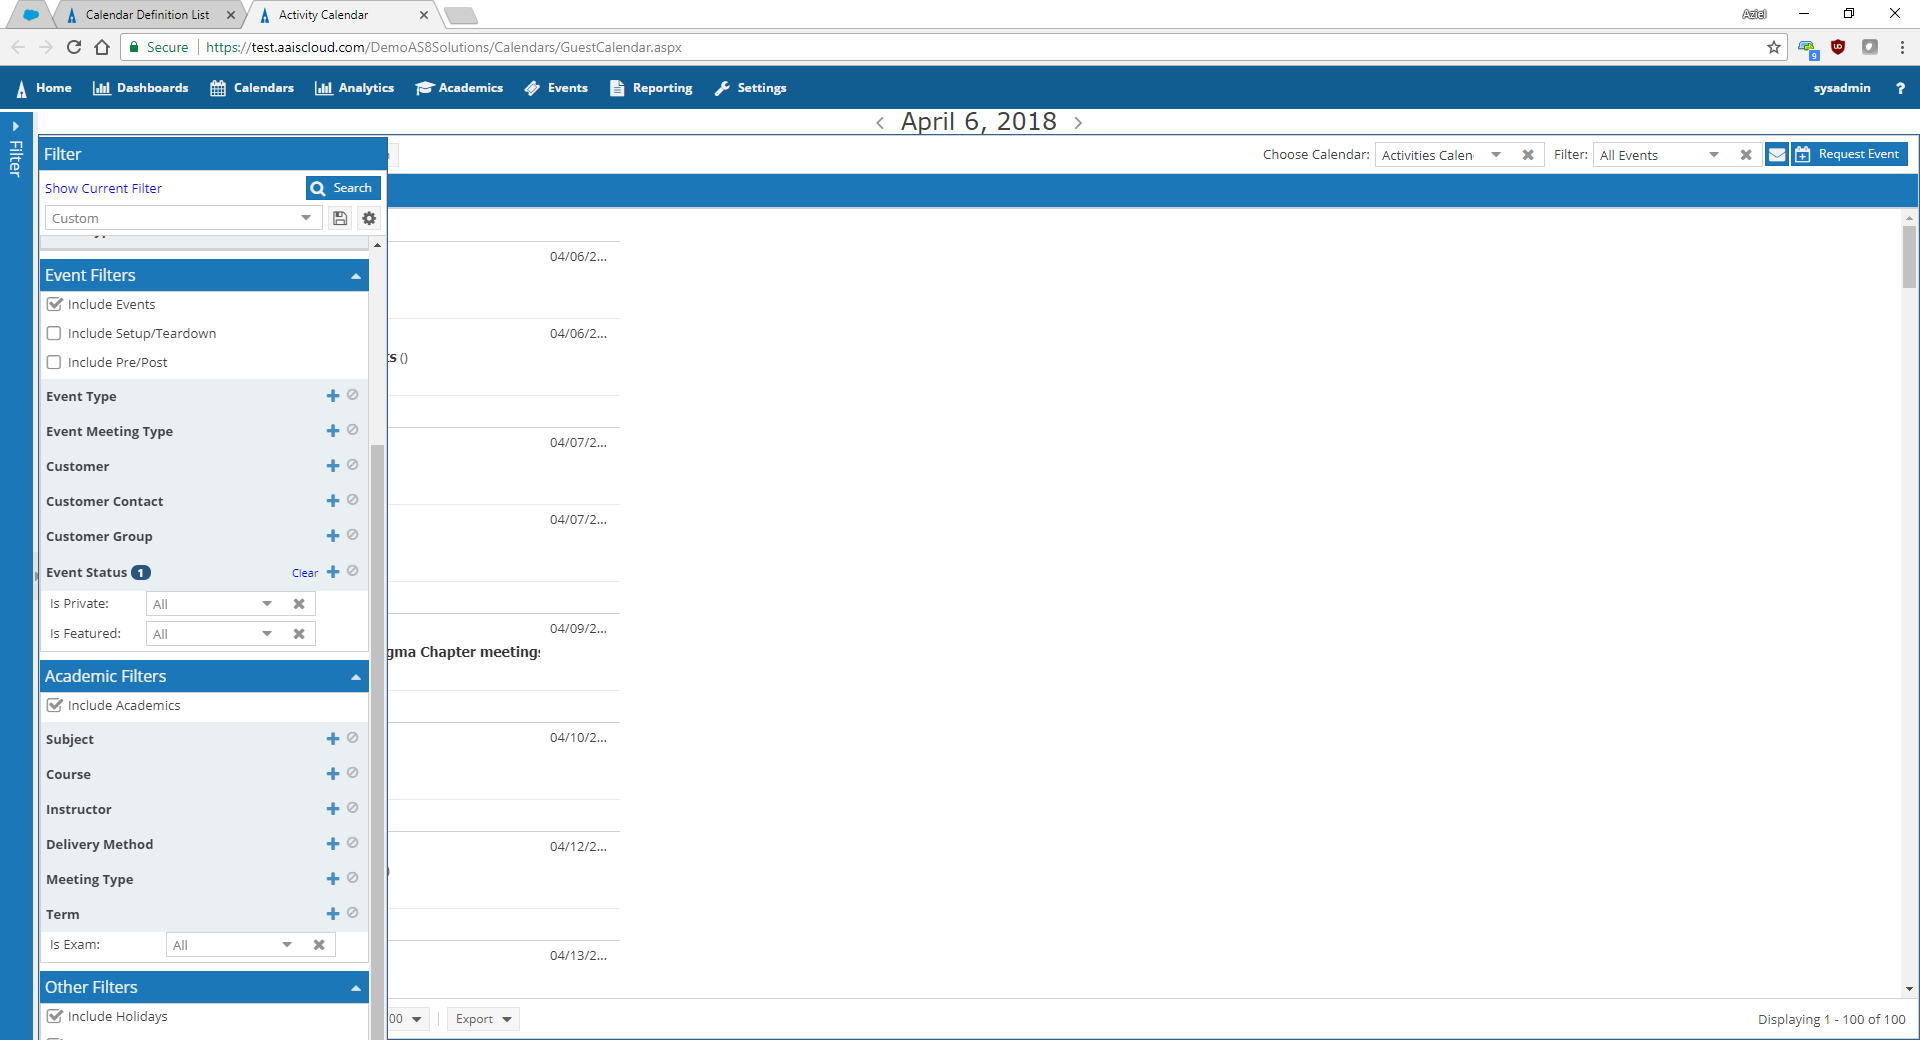Clear the Customer filter using slash icon

[x=353, y=465]
